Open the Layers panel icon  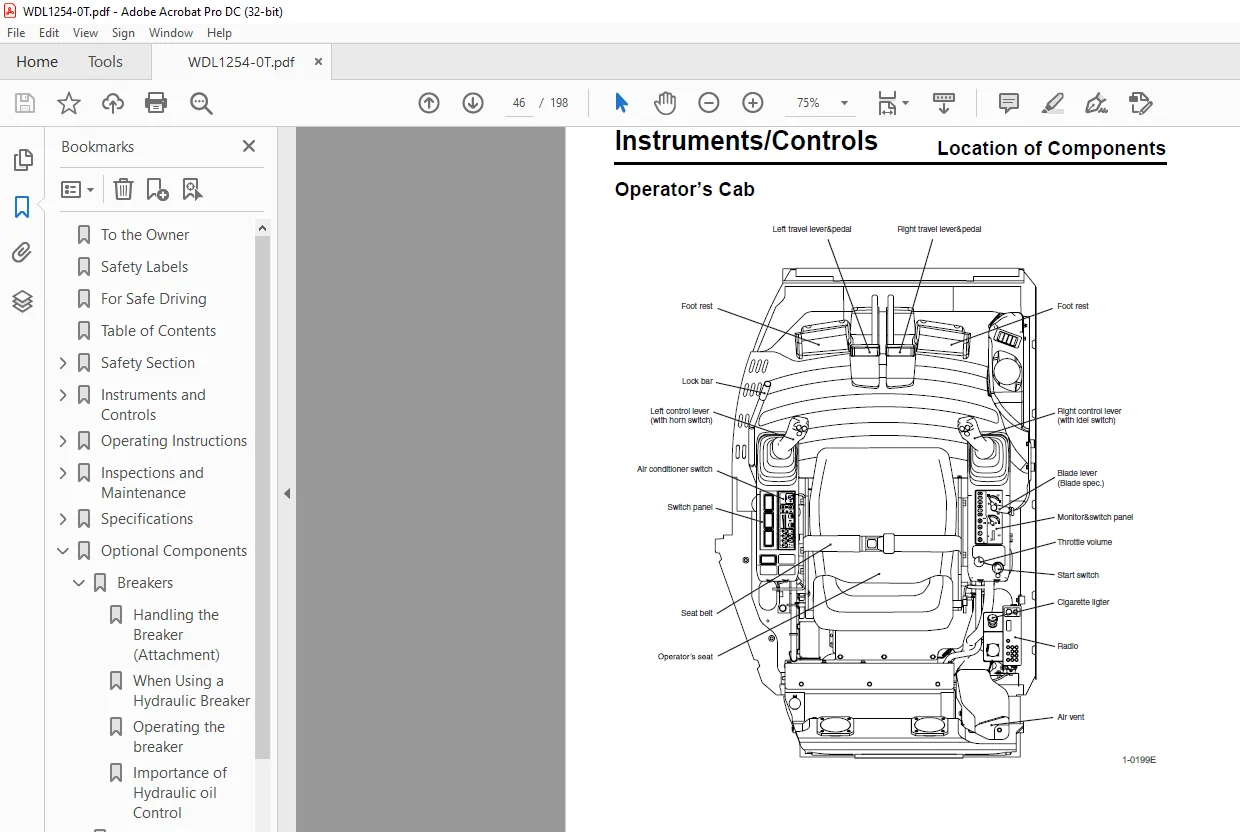pos(22,300)
